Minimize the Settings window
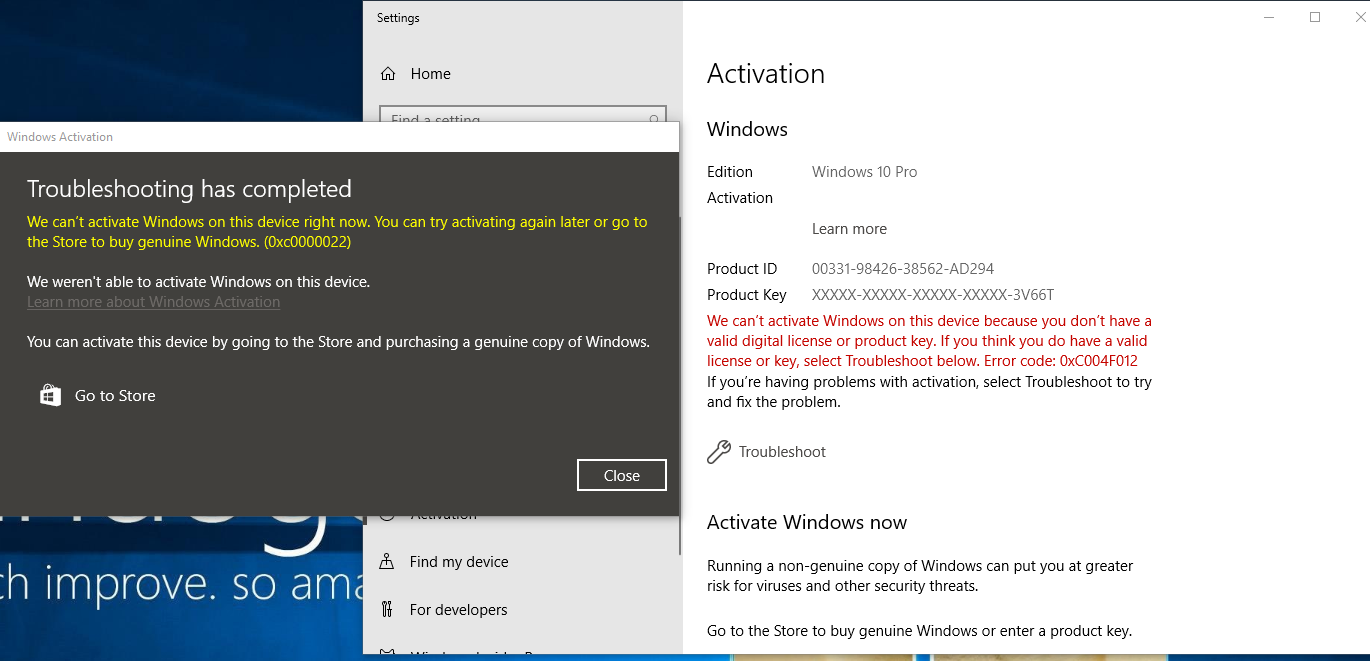The width and height of the screenshot is (1370, 661). point(1269,17)
